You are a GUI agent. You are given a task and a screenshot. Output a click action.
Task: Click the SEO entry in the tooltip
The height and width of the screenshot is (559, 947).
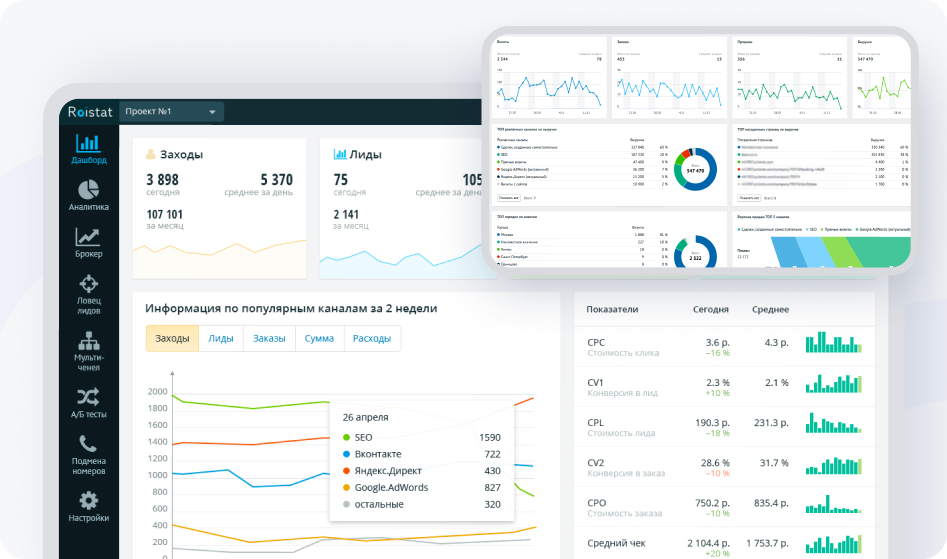pos(422,437)
